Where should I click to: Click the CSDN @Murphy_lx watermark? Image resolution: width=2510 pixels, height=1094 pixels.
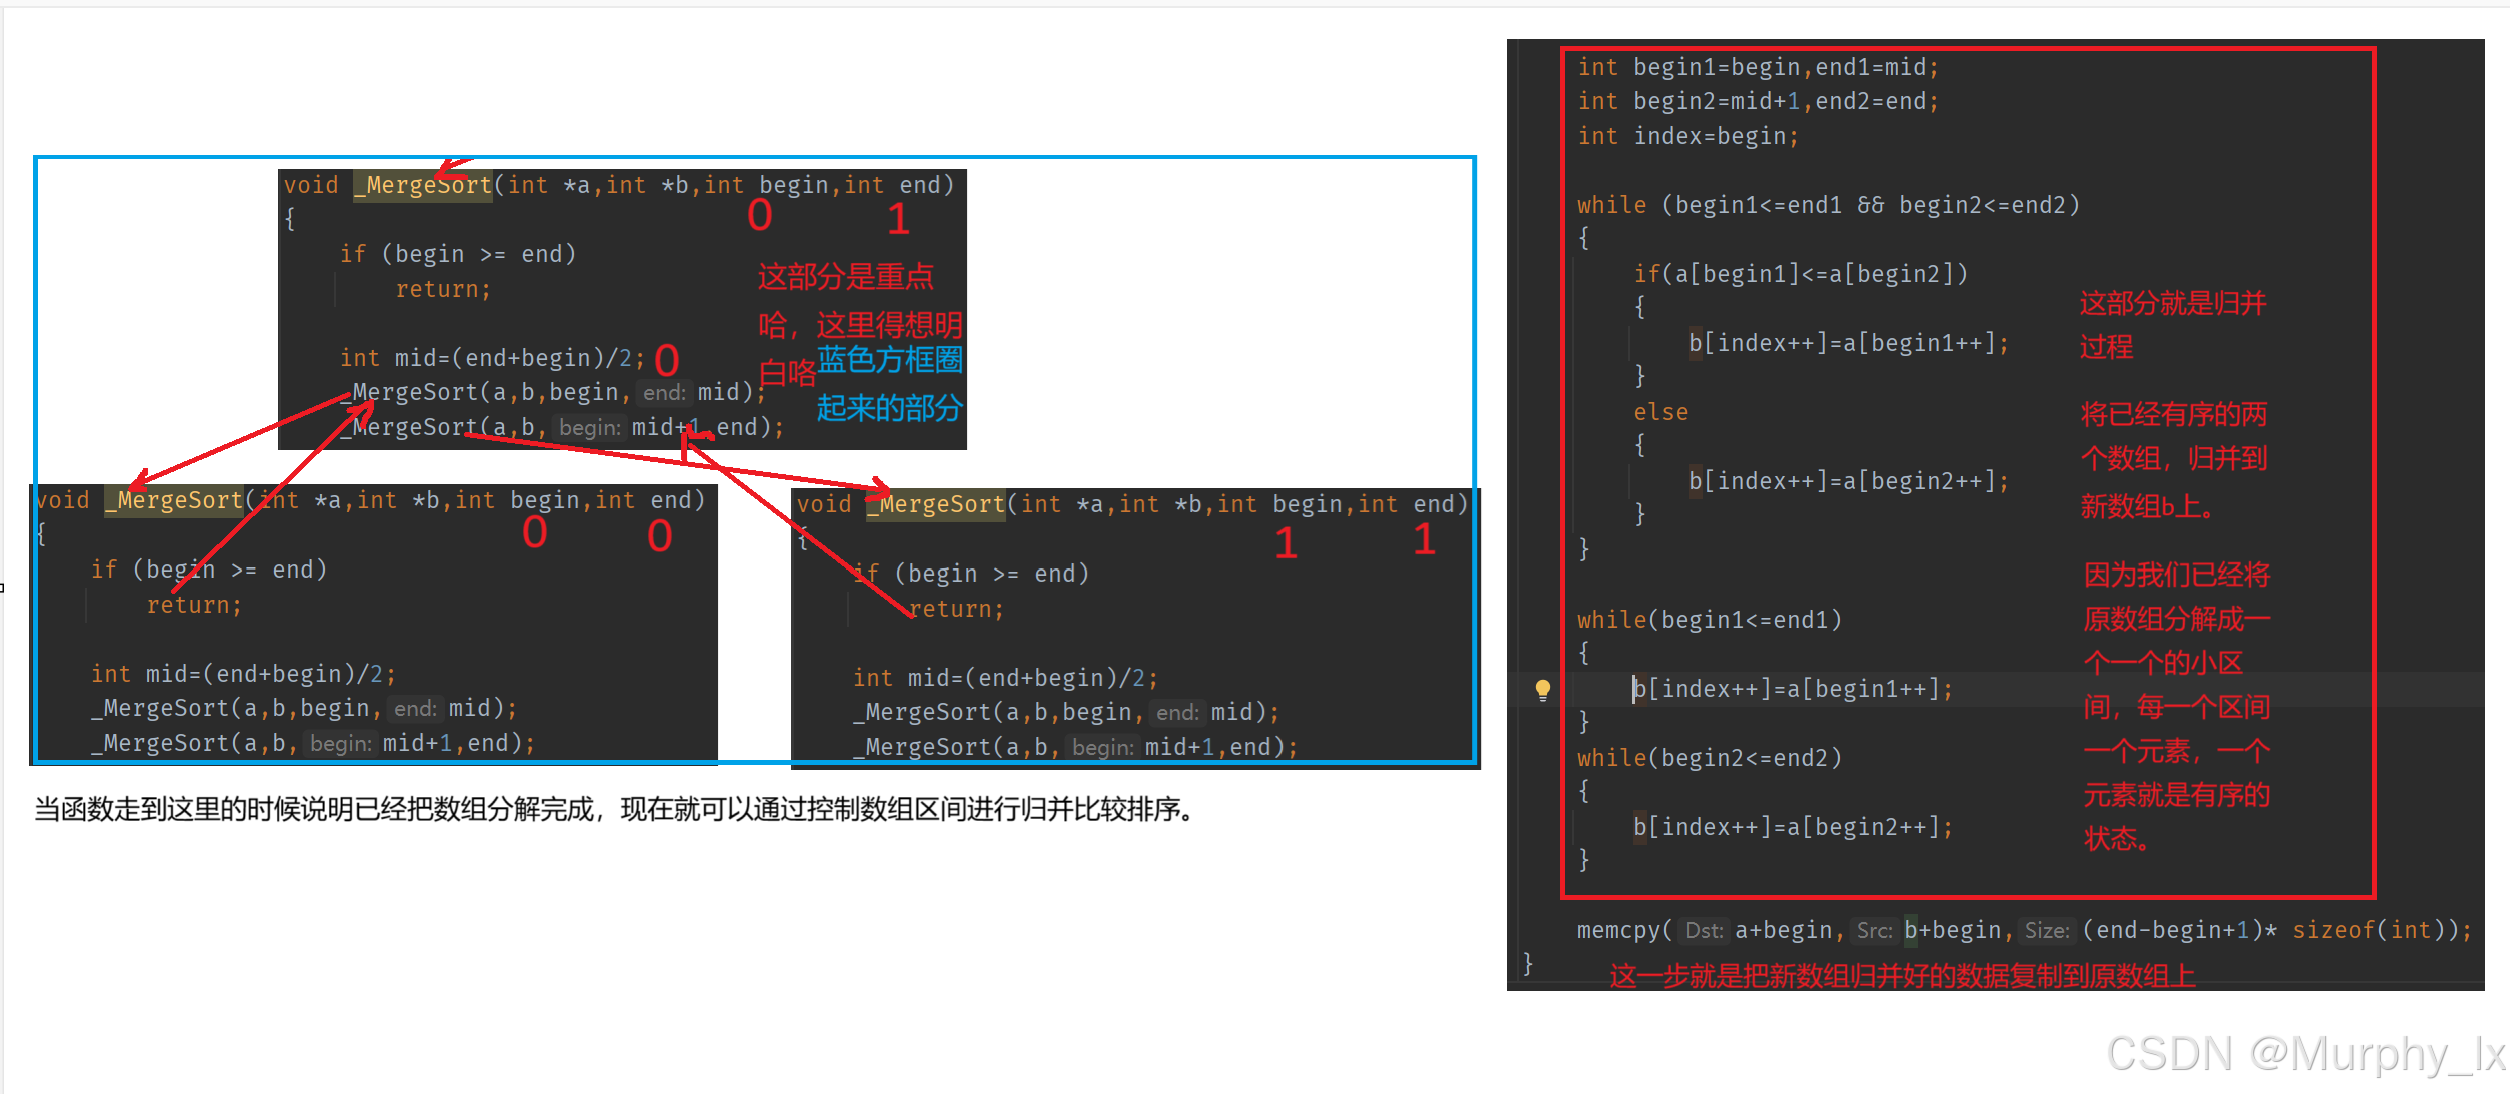(x=2305, y=1053)
